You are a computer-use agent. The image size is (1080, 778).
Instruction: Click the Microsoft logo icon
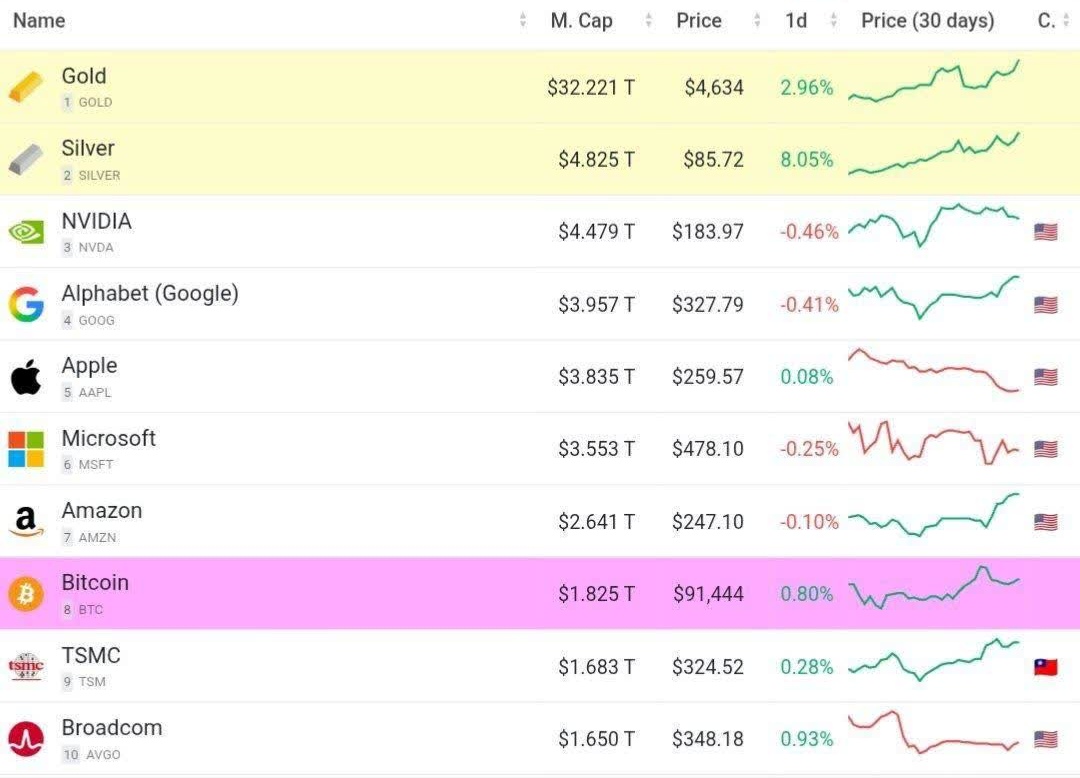tap(26, 449)
